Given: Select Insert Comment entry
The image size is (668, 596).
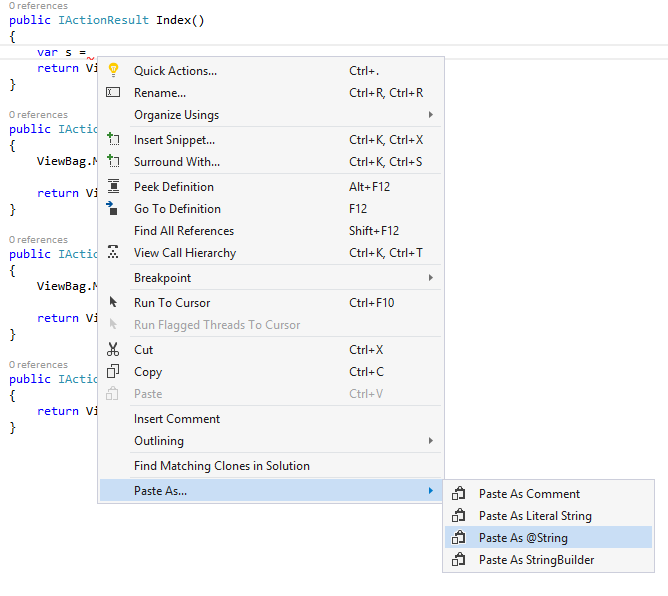Looking at the screenshot, I should (x=271, y=419).
